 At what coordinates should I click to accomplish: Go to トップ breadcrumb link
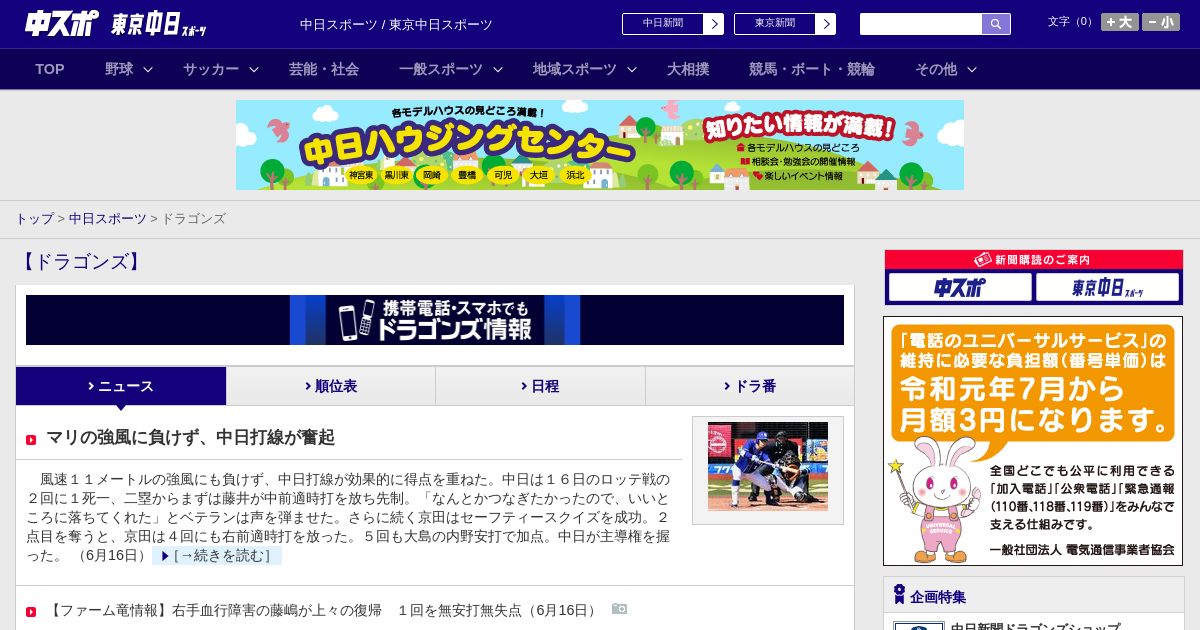(34, 218)
